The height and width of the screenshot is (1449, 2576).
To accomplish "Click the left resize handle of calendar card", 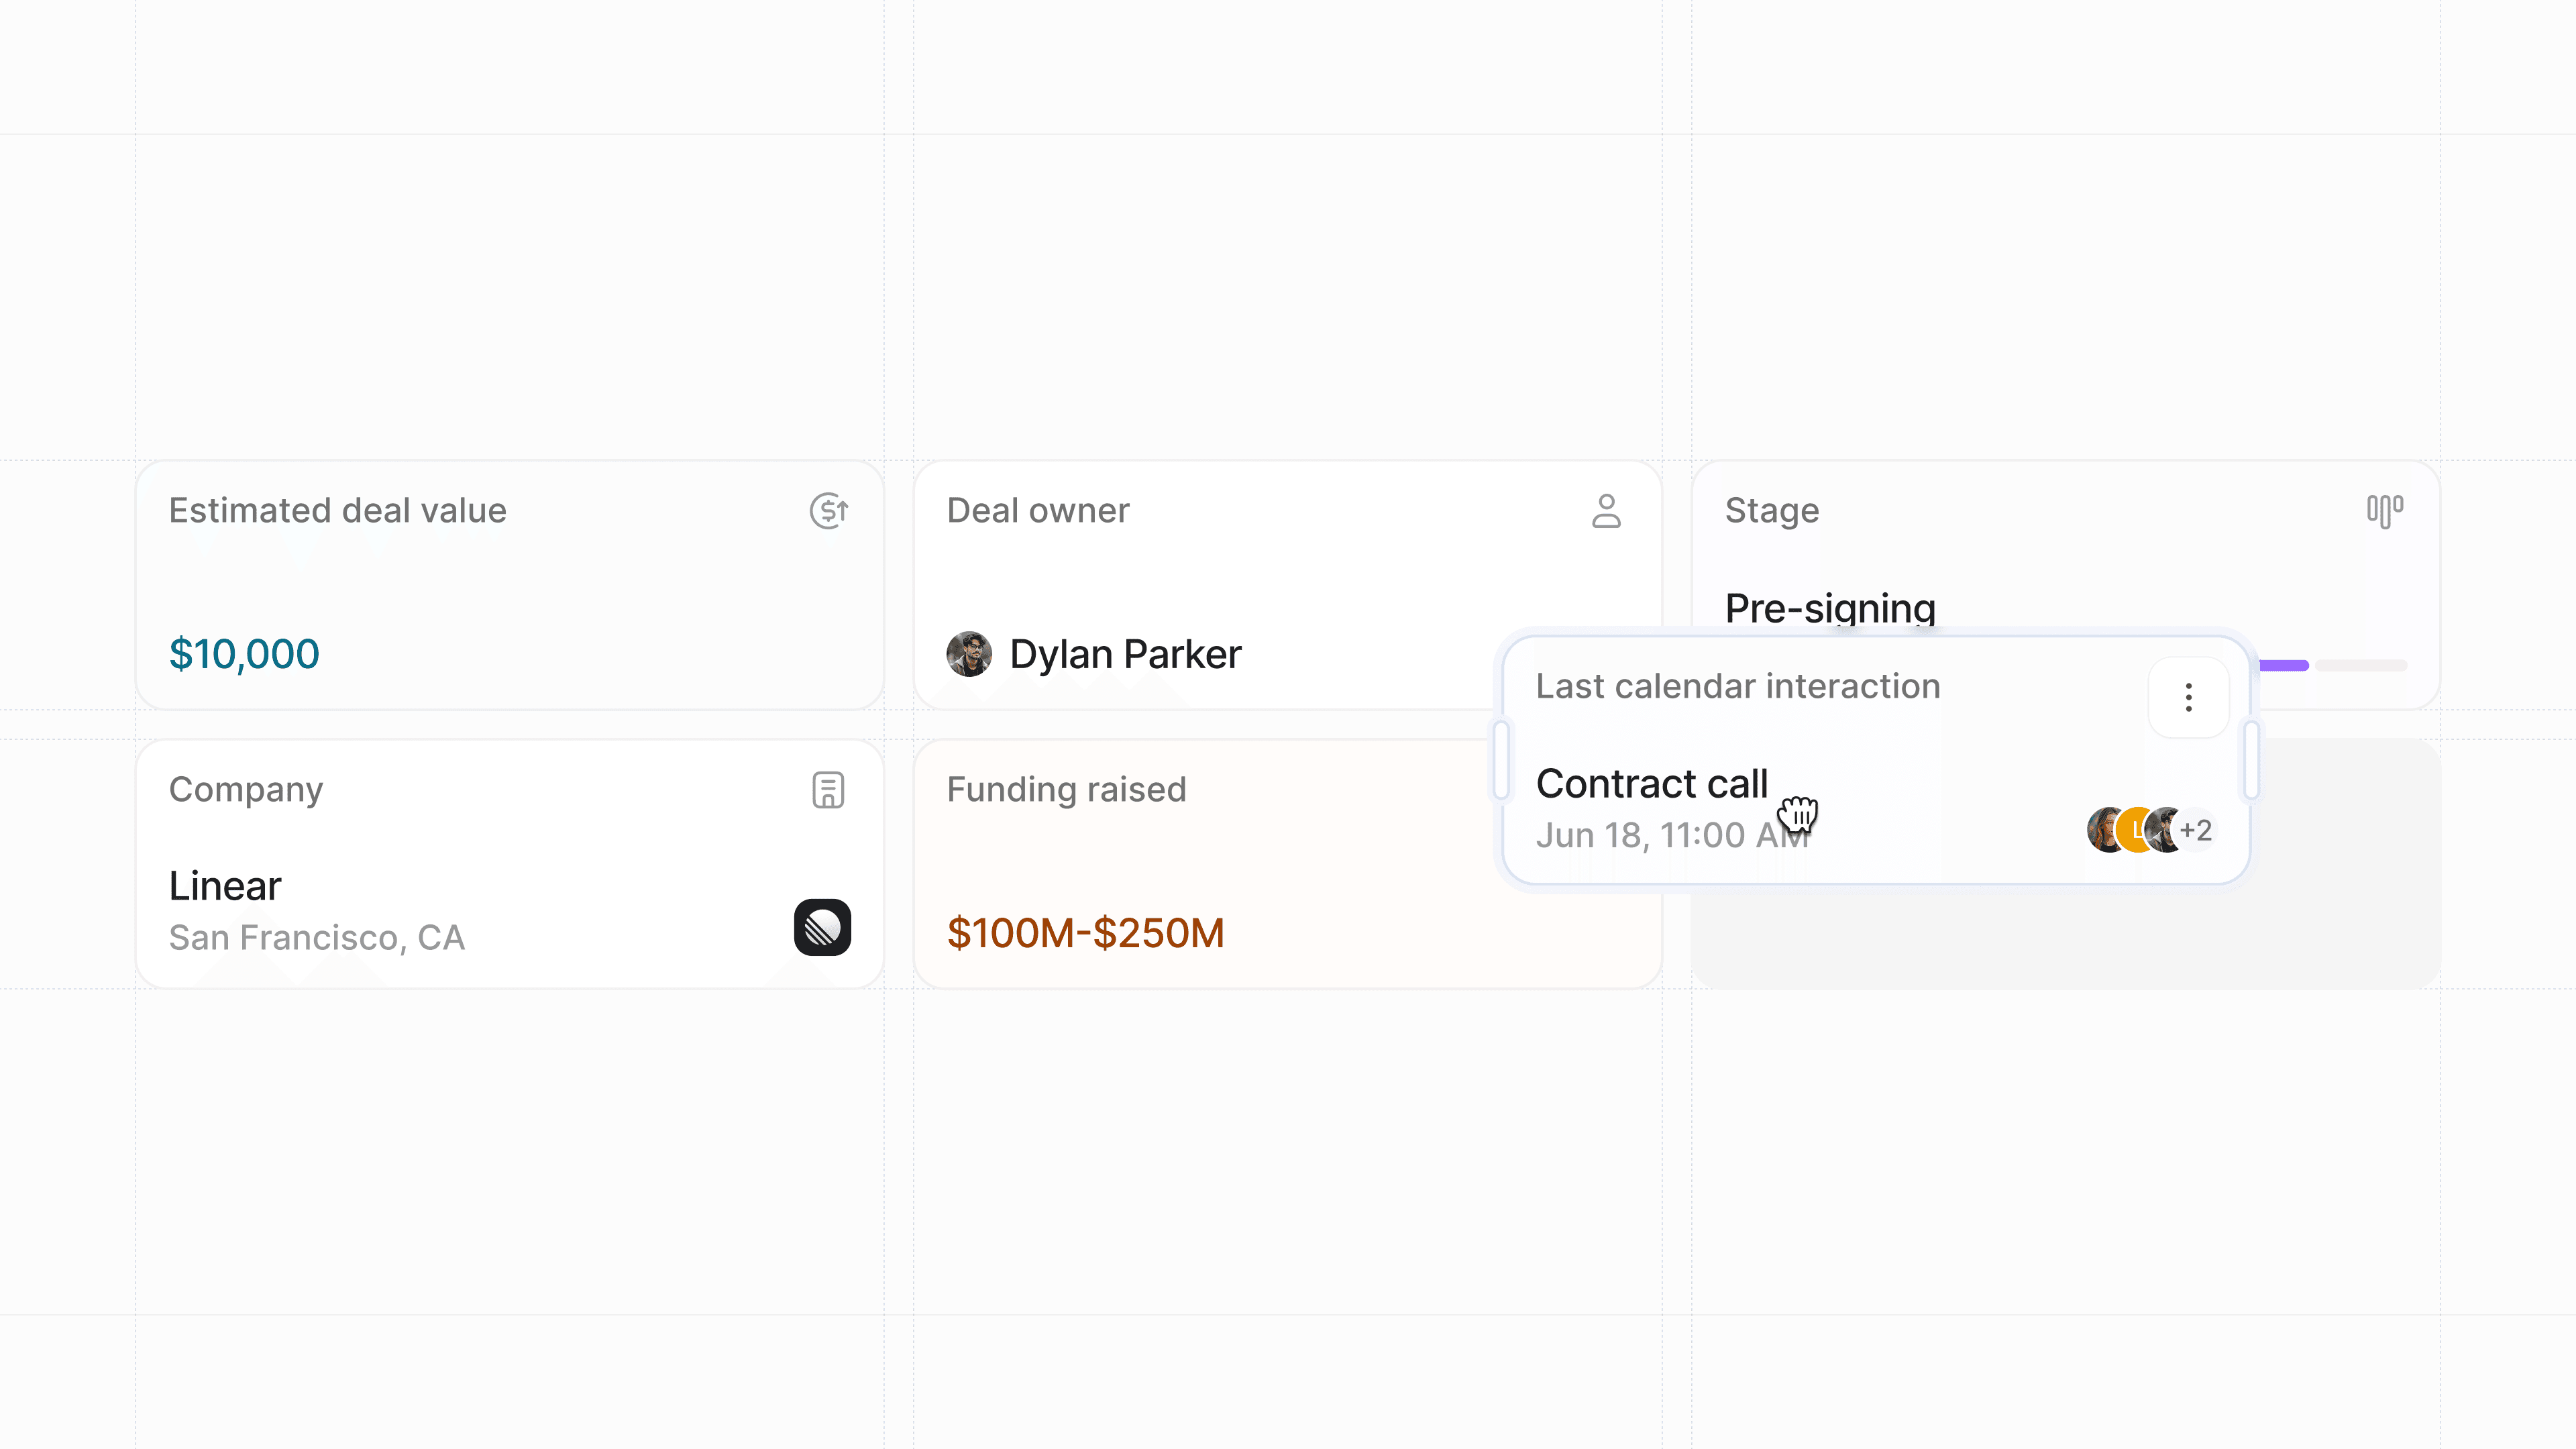I will coord(1500,761).
